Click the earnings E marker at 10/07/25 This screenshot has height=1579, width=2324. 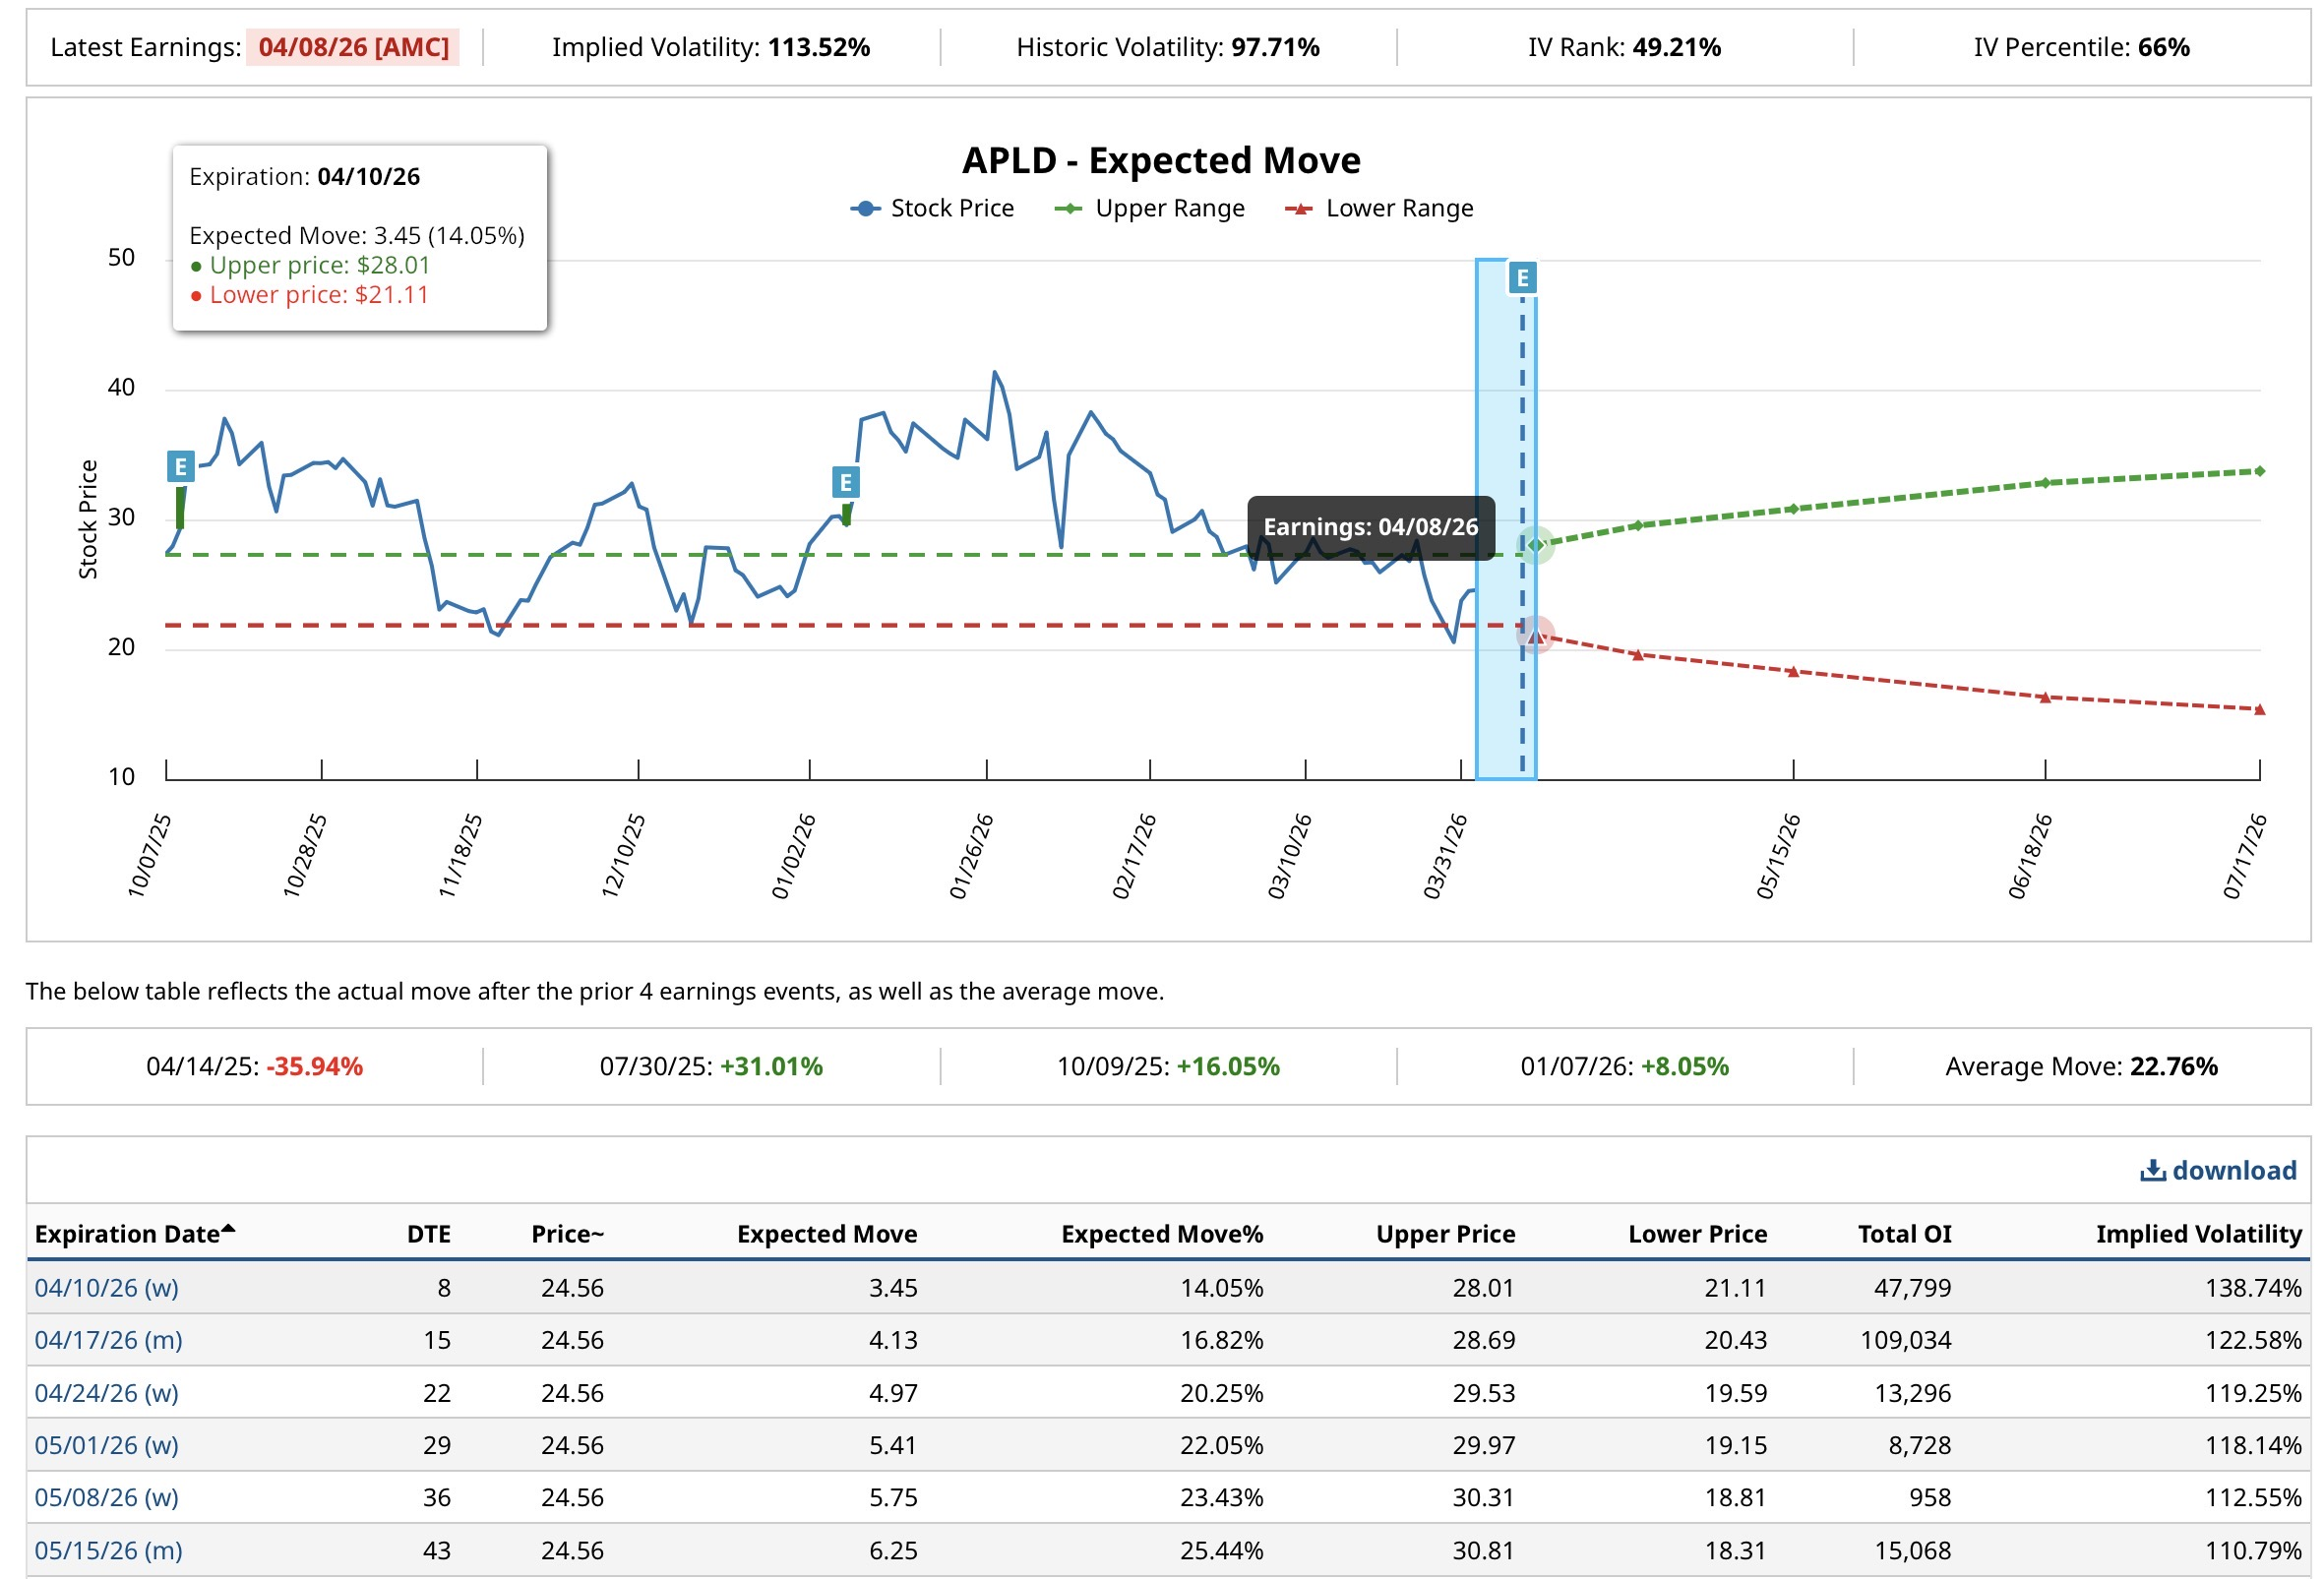pos(180,466)
